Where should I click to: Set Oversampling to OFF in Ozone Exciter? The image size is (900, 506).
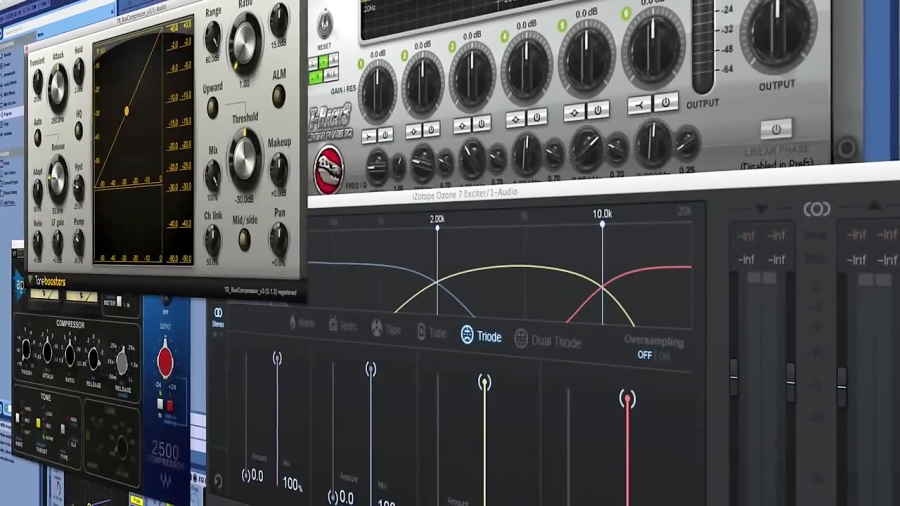645,355
